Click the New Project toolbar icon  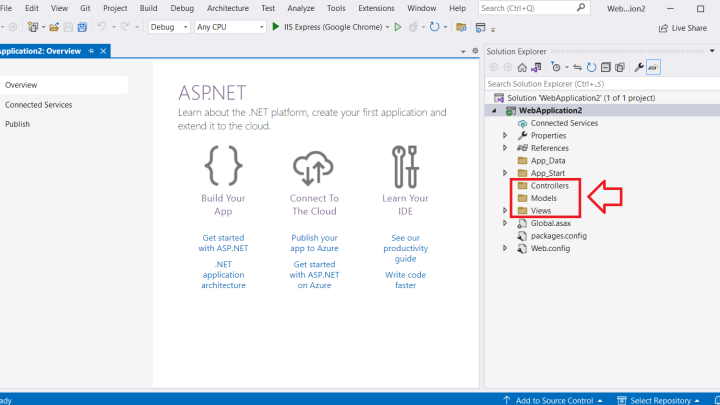pyautogui.click(x=33, y=27)
